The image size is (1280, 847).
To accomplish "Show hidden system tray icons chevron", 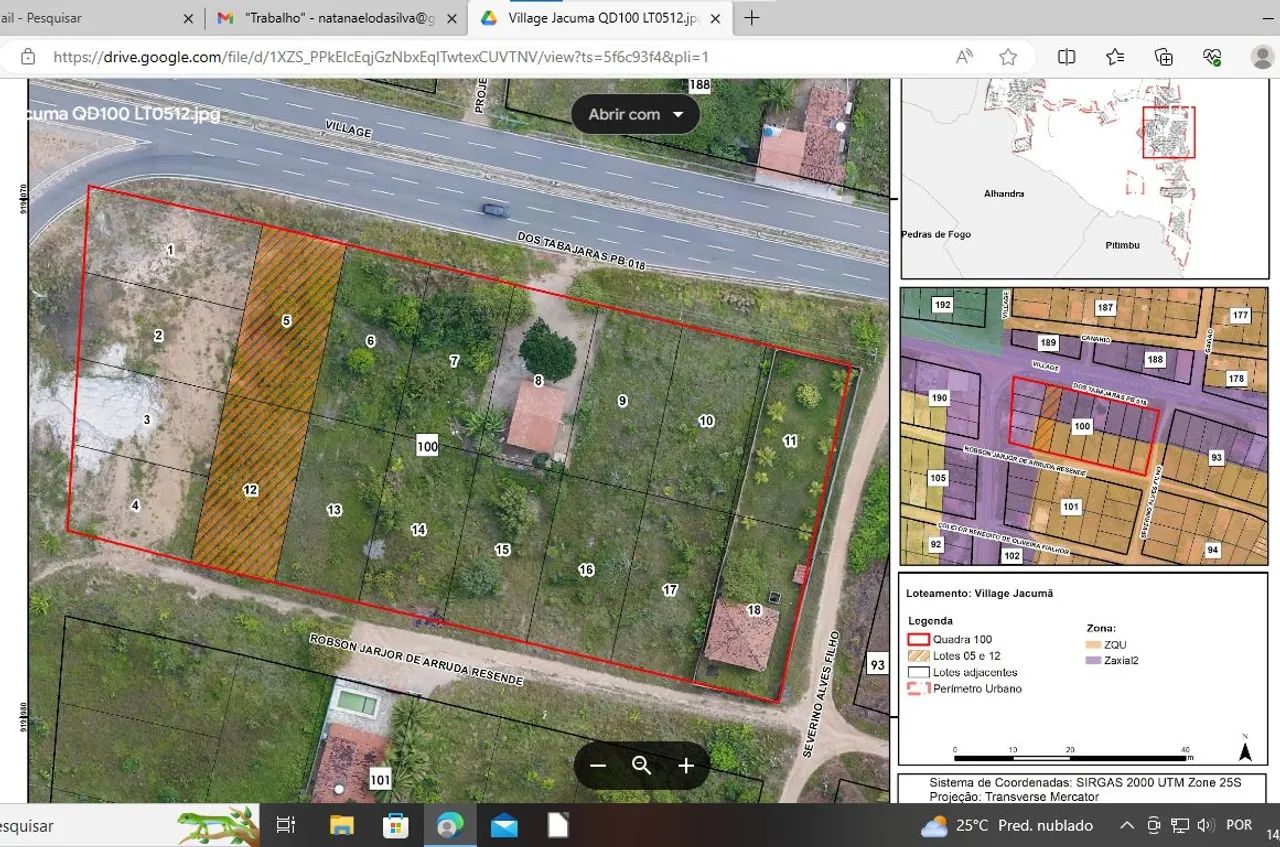I will coord(1127,826).
